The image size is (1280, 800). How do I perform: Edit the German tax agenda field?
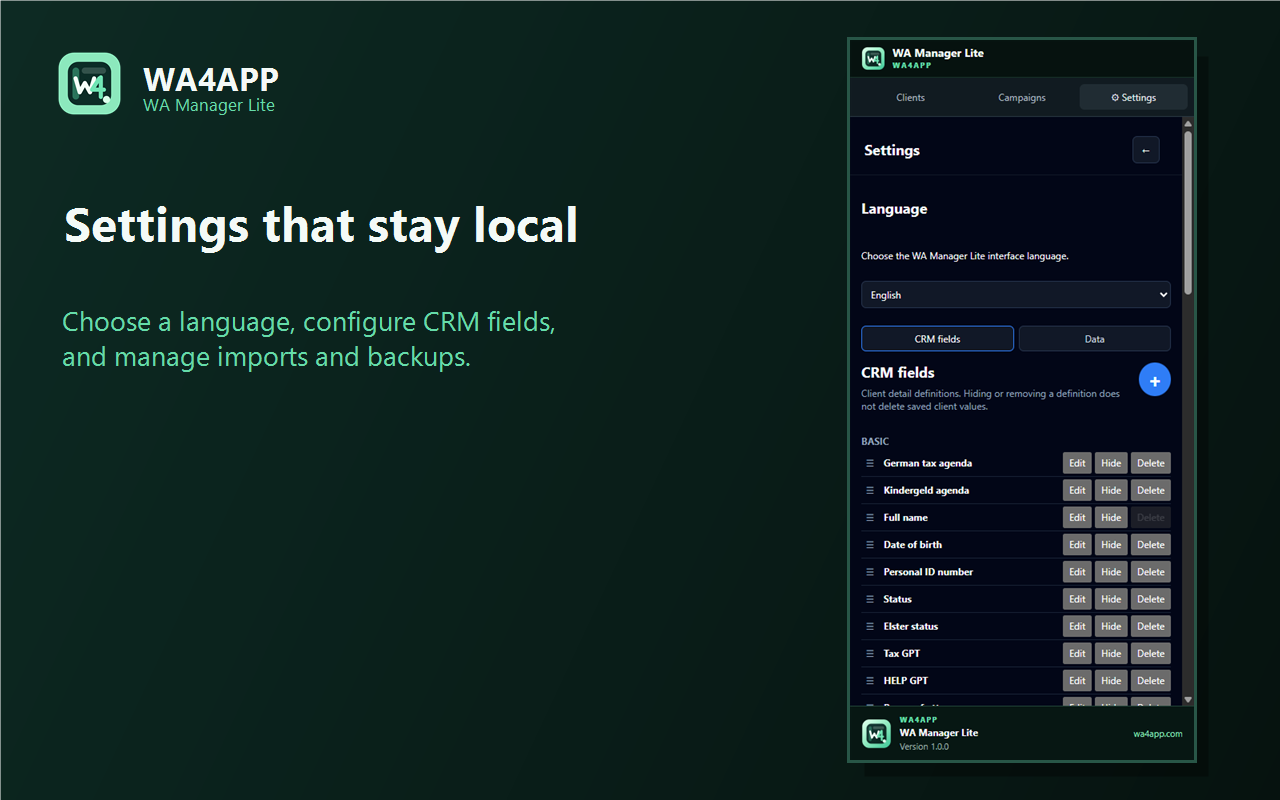point(1077,463)
